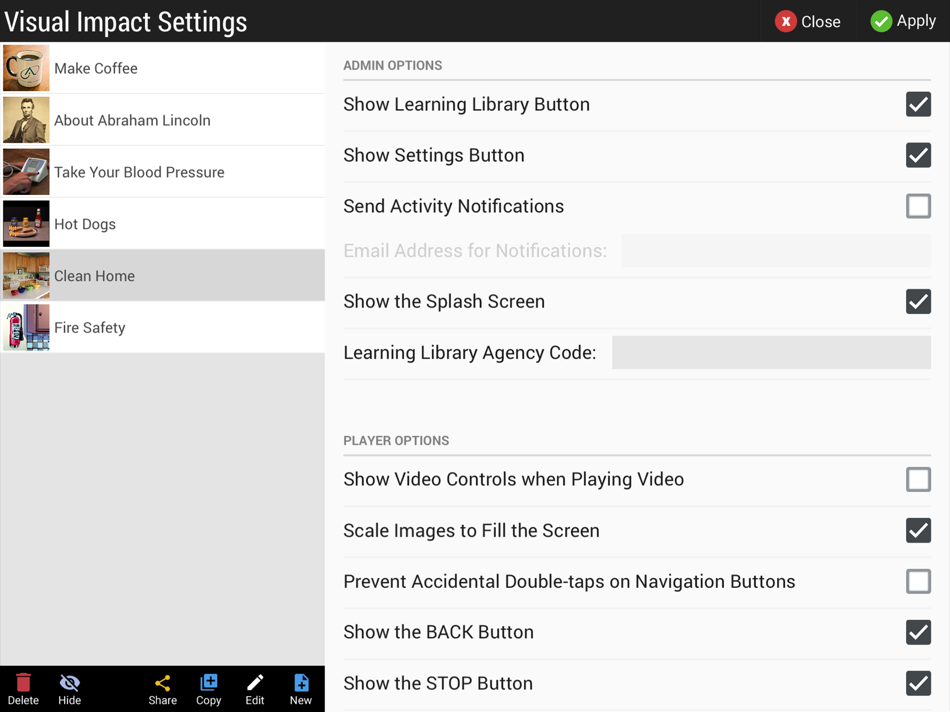The height and width of the screenshot is (712, 950).
Task: Uncheck Scale Images to Fill the Screen
Action: tap(918, 530)
